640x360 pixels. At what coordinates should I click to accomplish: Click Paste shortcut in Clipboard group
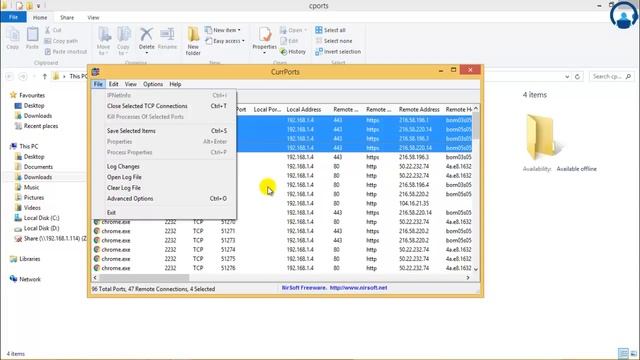click(66, 52)
